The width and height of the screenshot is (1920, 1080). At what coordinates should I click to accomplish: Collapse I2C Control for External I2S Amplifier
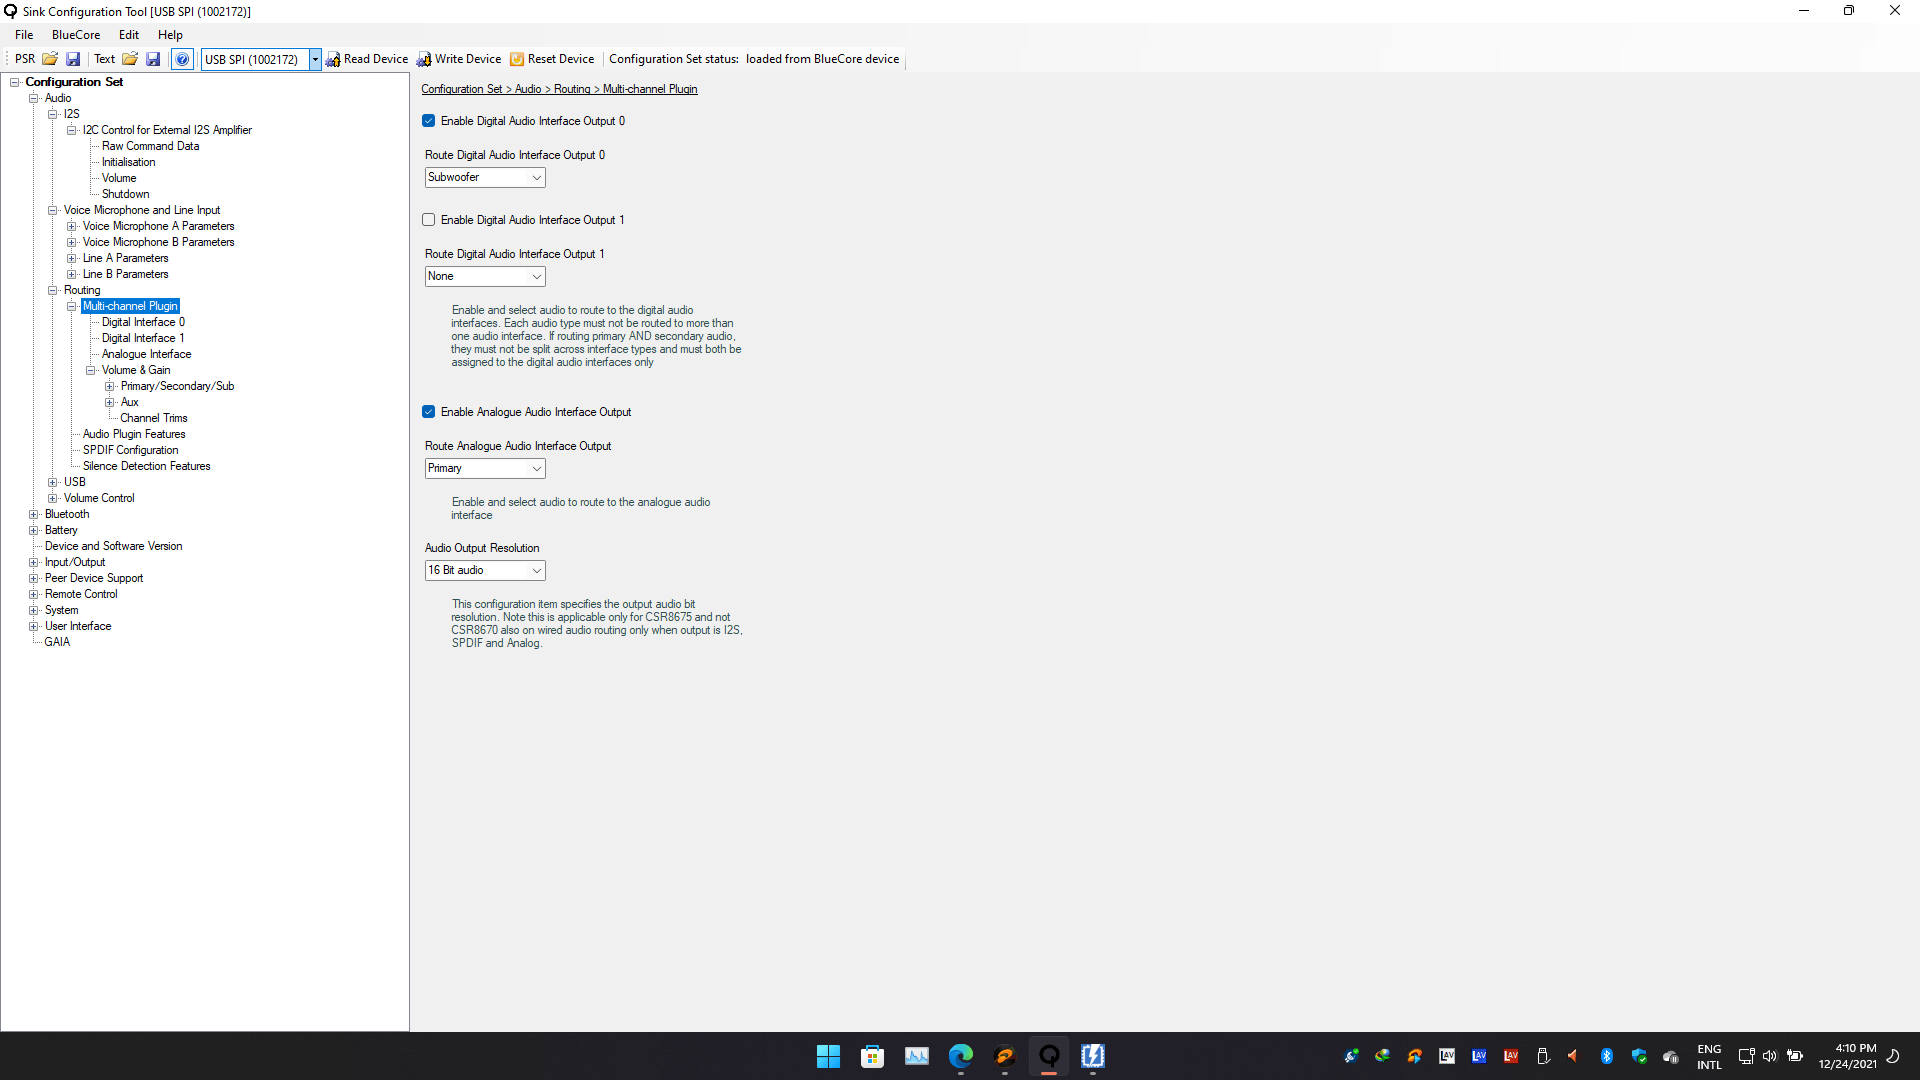pos(72,130)
